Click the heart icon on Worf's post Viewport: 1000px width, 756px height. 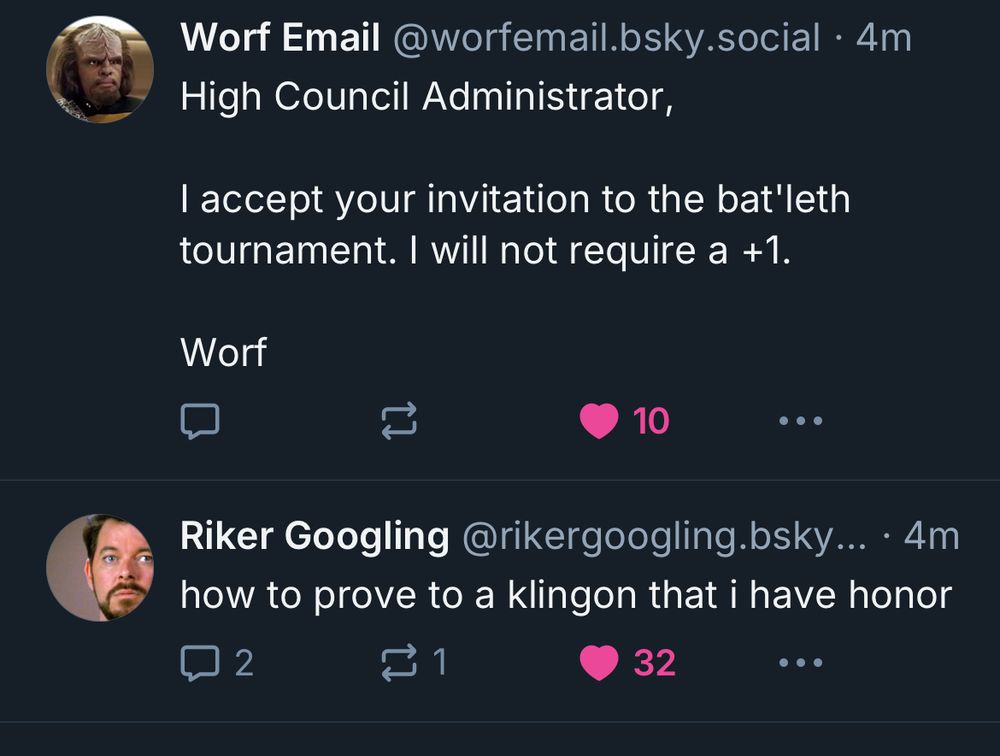598,420
